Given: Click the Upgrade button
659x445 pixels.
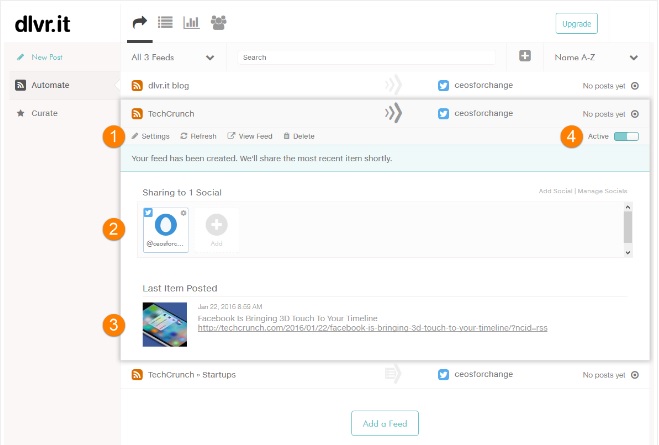Looking at the screenshot, I should pyautogui.click(x=577, y=24).
